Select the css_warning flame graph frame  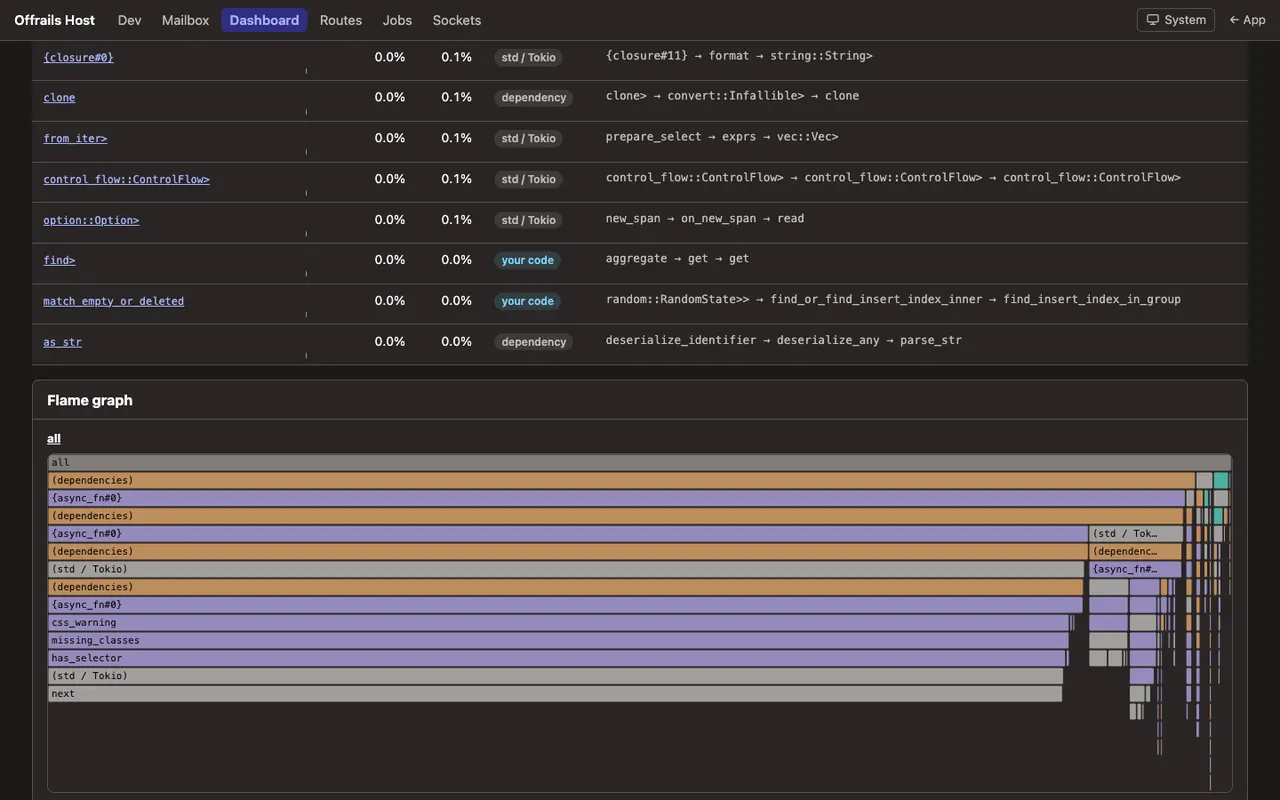pyautogui.click(x=559, y=623)
